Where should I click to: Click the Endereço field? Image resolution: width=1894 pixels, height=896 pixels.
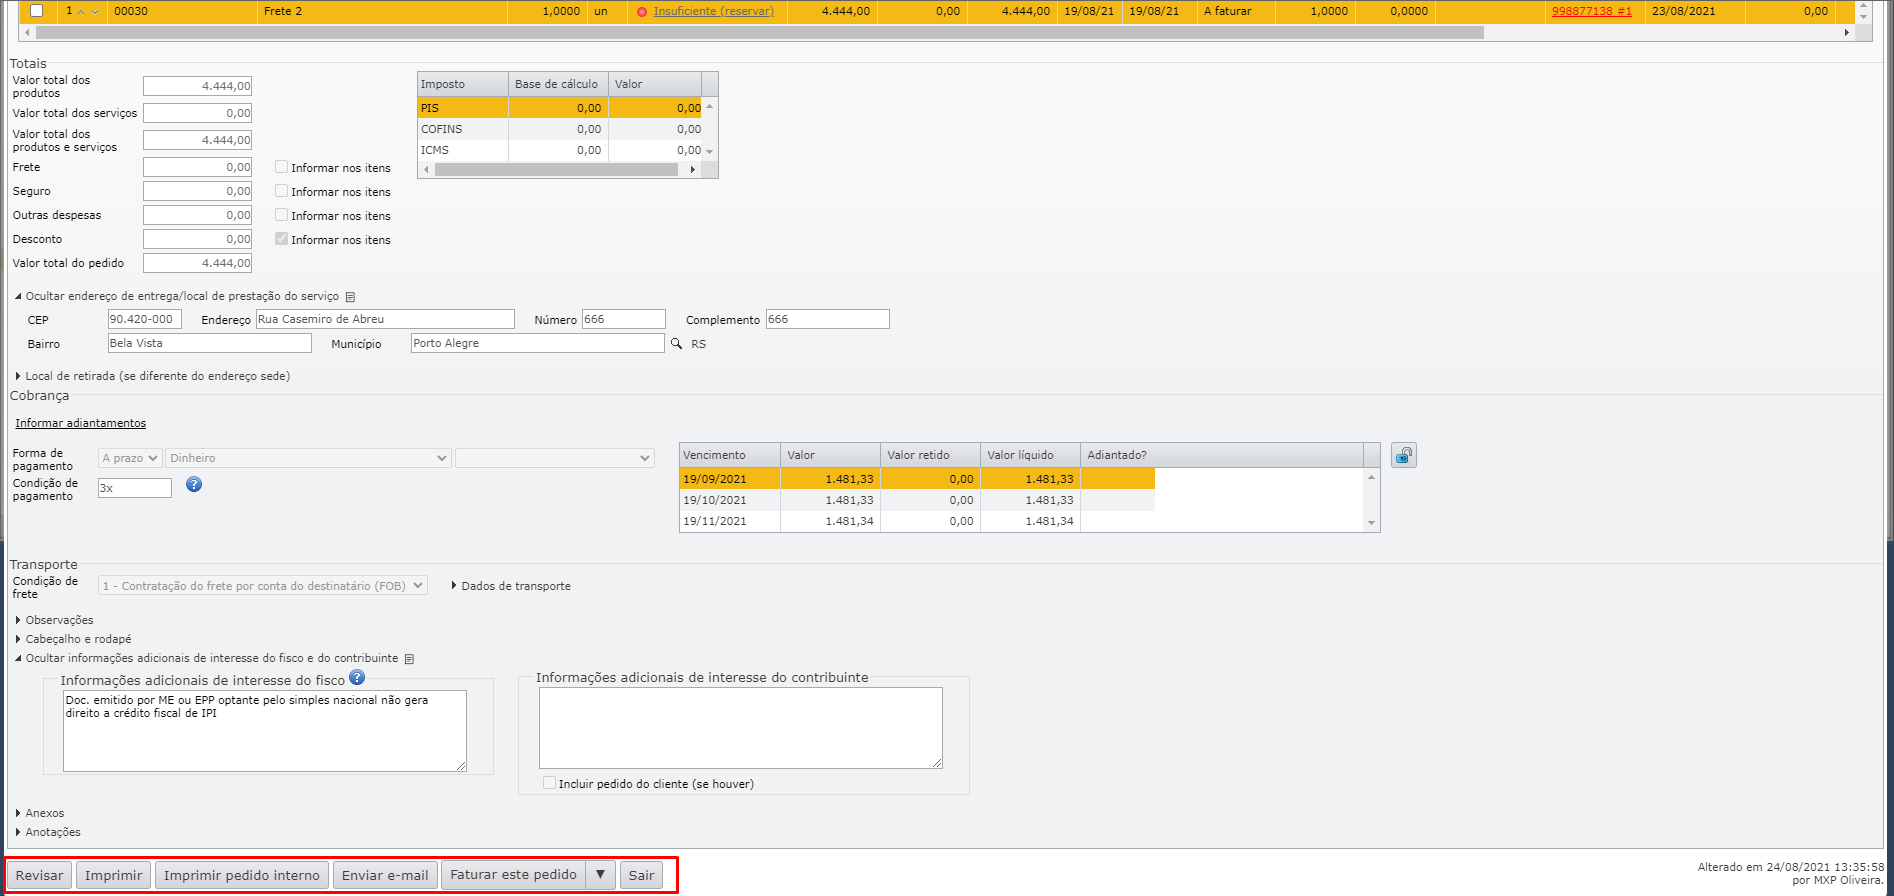385,320
